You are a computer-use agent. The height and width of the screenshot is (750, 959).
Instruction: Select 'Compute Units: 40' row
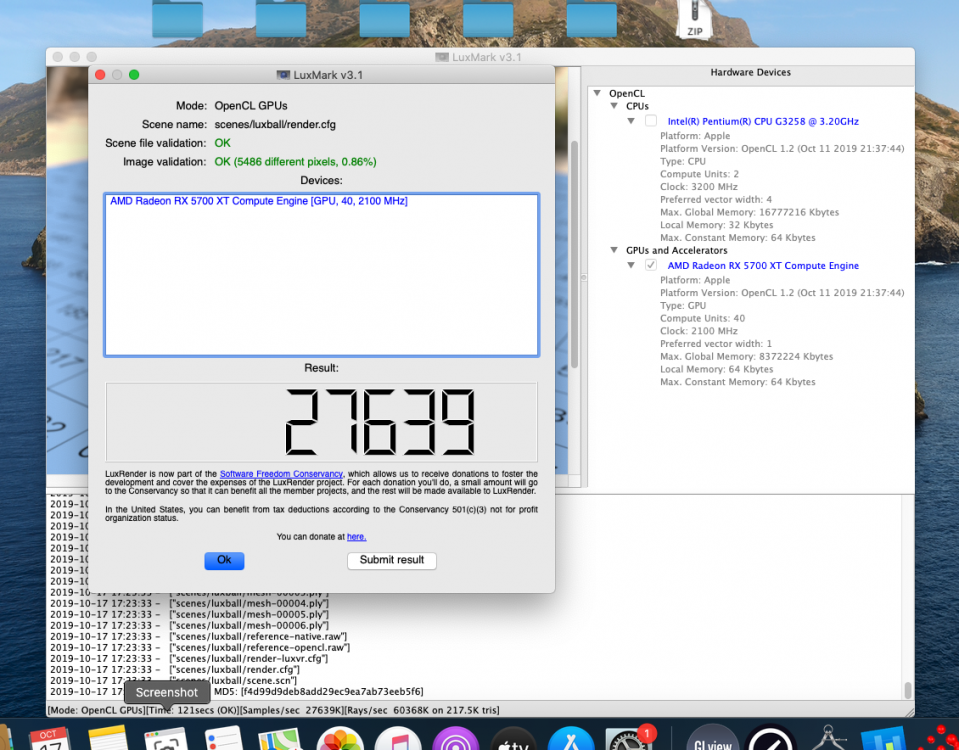pyautogui.click(x=702, y=318)
